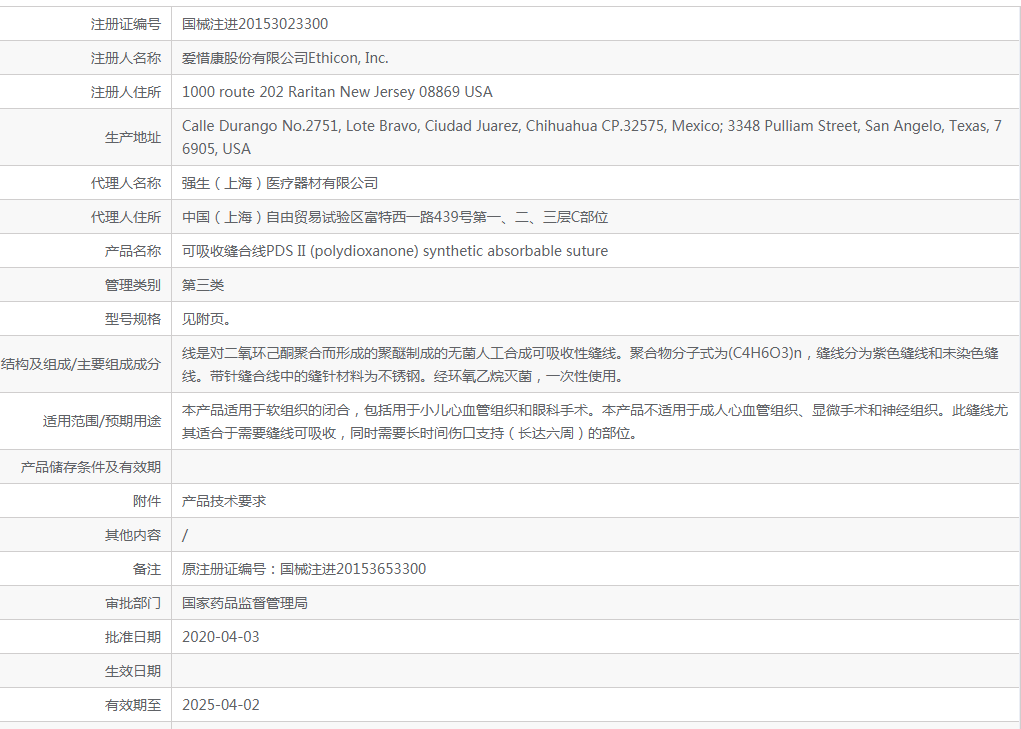Select the 附件 label
This screenshot has width=1021, height=729.
pyautogui.click(x=147, y=501)
